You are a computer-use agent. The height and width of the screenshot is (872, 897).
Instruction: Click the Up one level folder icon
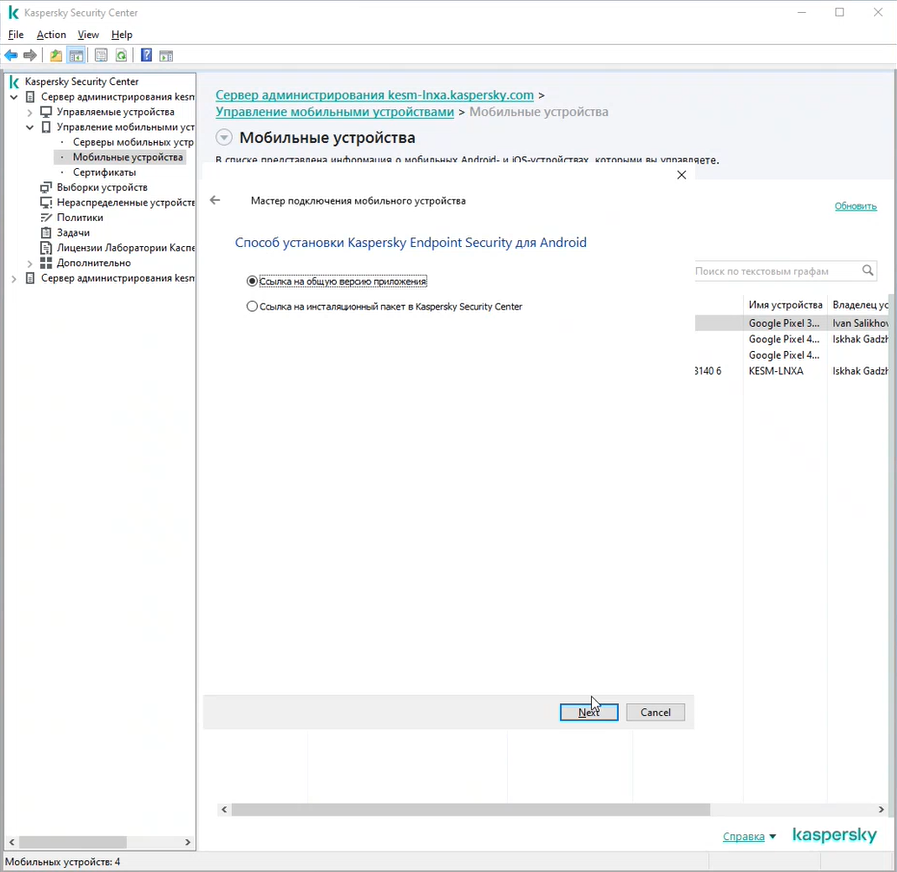55,56
